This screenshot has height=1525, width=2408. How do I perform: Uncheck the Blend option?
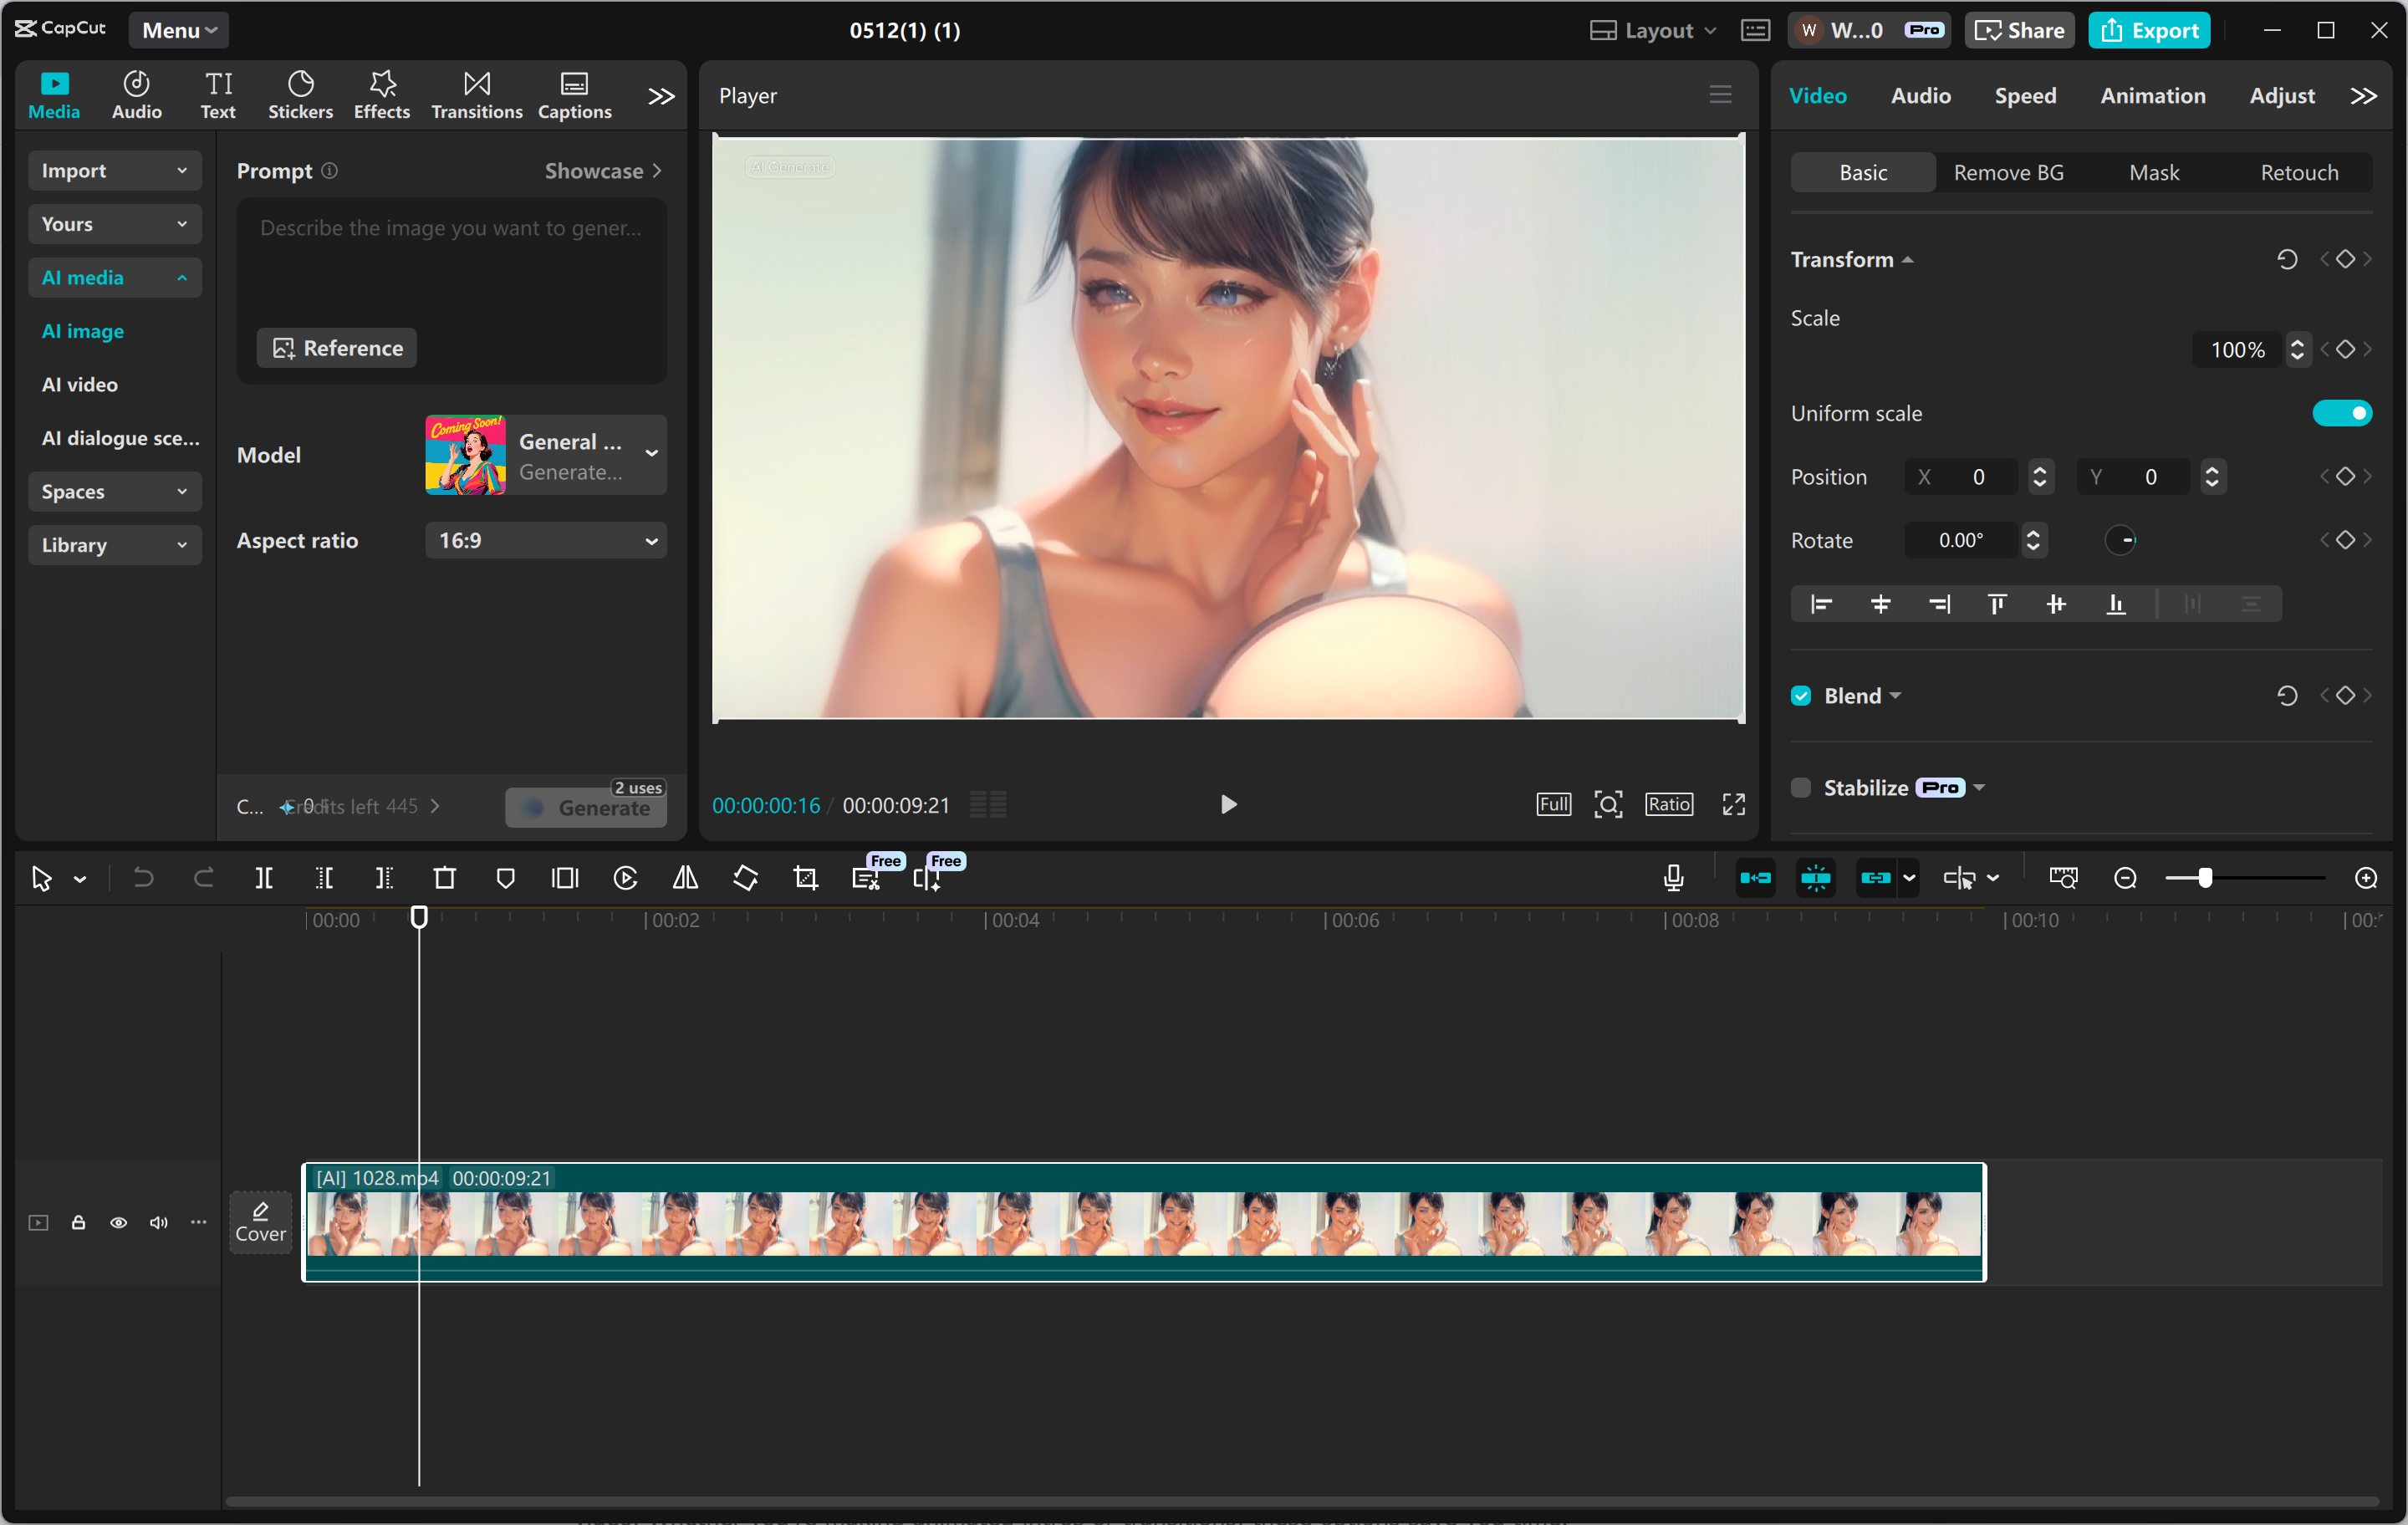click(x=1800, y=694)
